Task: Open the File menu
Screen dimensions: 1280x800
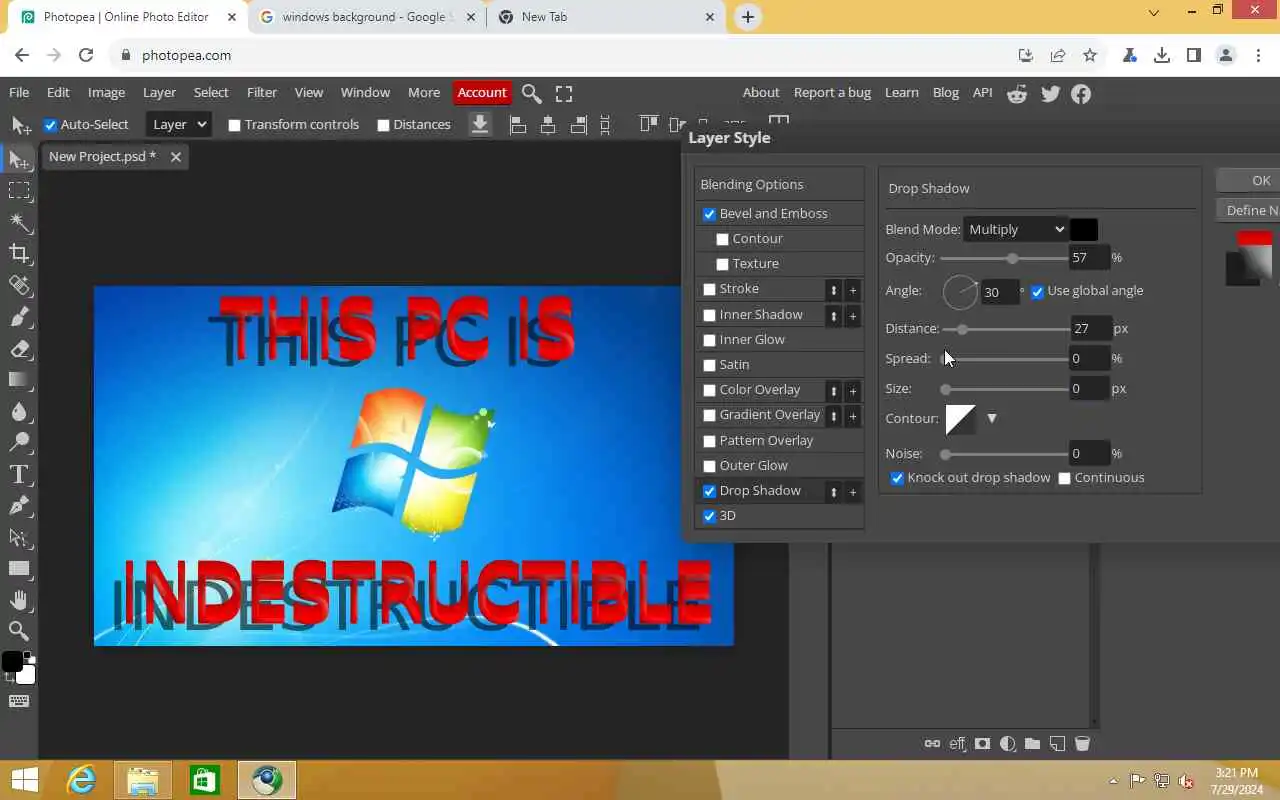Action: tap(19, 92)
